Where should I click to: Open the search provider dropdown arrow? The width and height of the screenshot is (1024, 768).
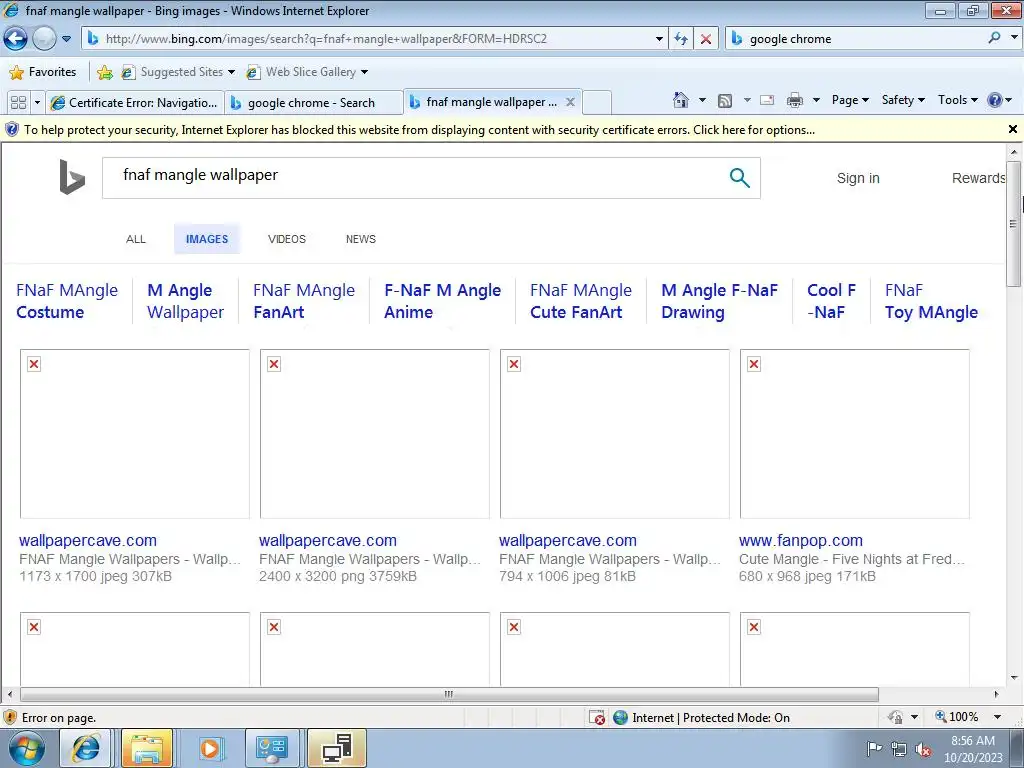[x=1014, y=38]
